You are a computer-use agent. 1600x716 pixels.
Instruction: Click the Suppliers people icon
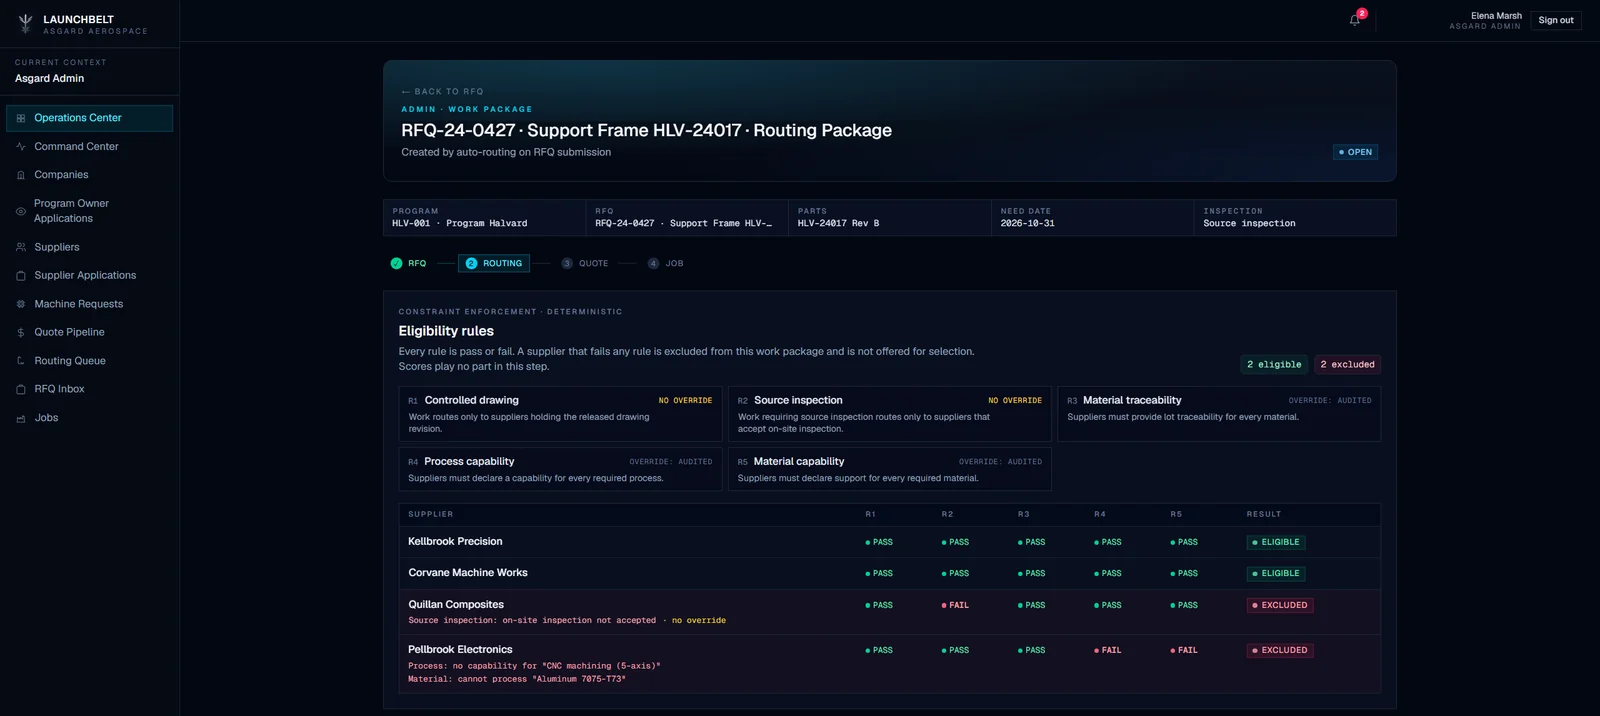[x=21, y=247]
